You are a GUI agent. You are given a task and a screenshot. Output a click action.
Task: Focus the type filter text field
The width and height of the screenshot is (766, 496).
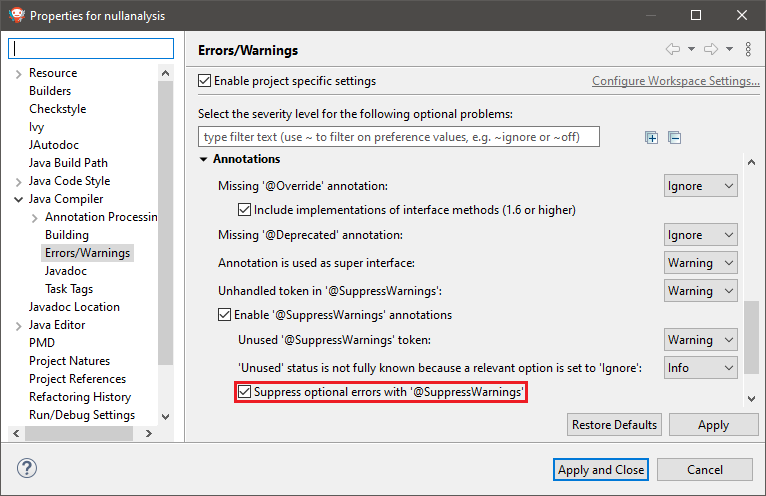coord(399,137)
